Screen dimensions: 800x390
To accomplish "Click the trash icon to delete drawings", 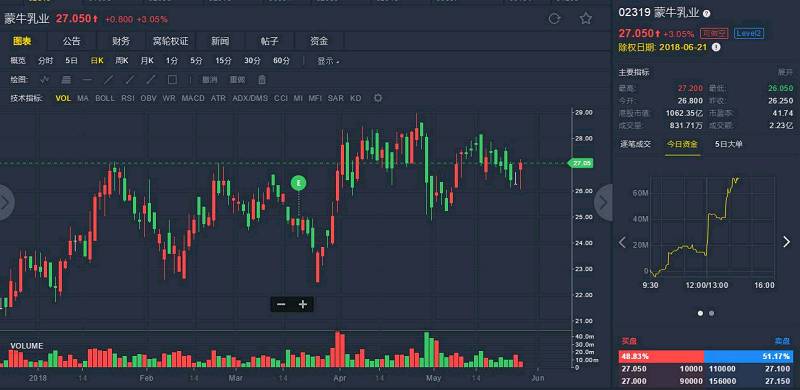I will click(x=262, y=80).
